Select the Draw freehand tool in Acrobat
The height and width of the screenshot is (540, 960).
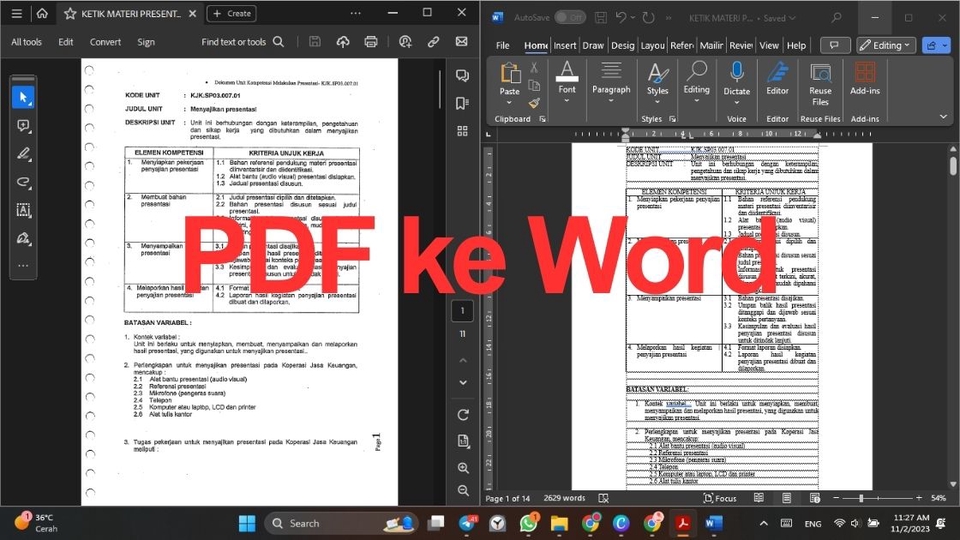point(23,182)
